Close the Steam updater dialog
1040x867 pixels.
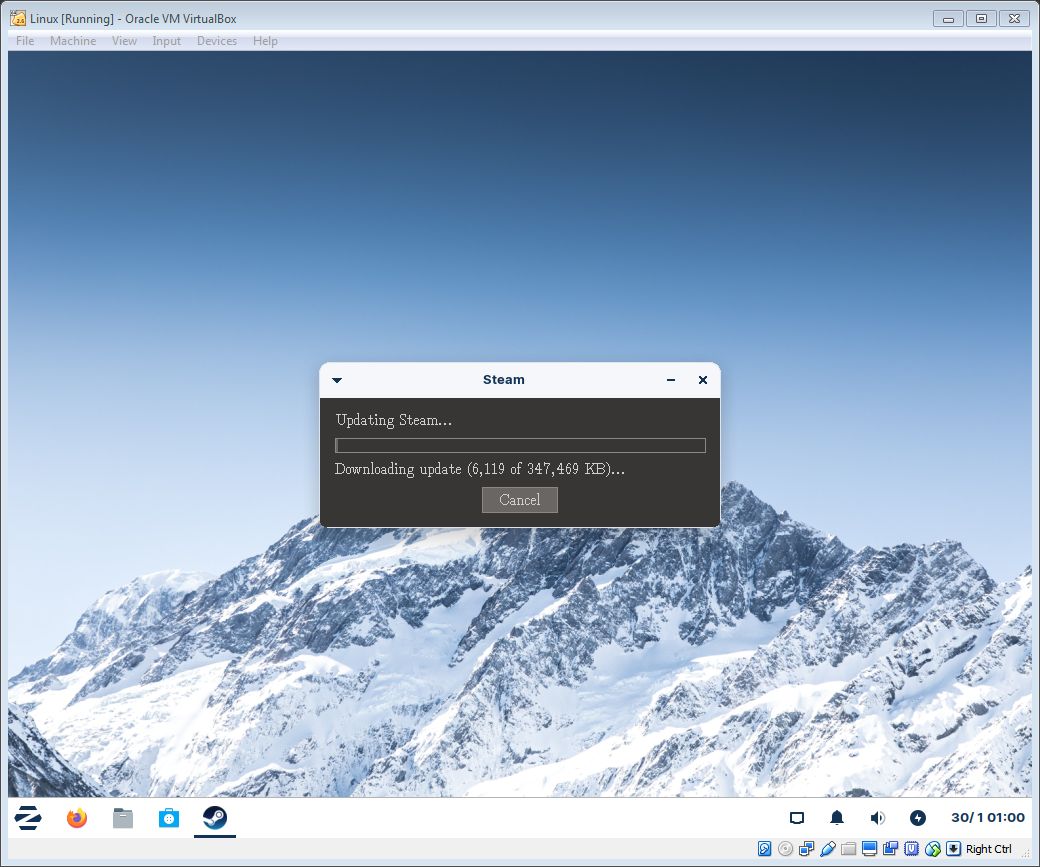coord(702,380)
